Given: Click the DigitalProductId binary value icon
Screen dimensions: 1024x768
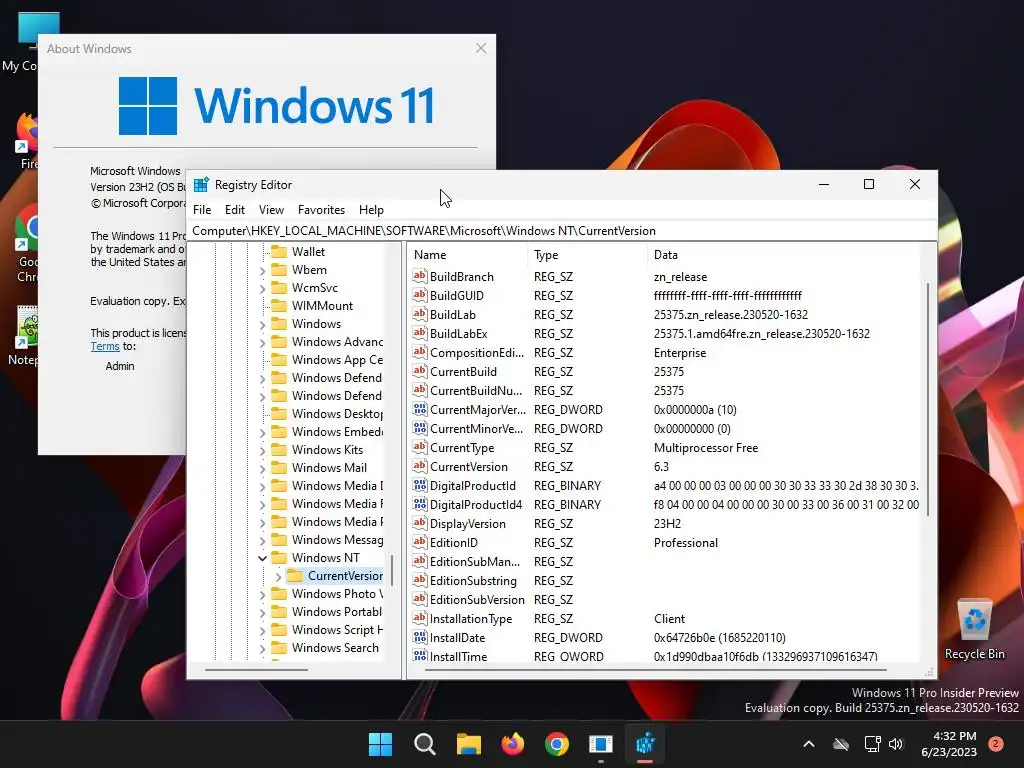Looking at the screenshot, I should click(419, 485).
